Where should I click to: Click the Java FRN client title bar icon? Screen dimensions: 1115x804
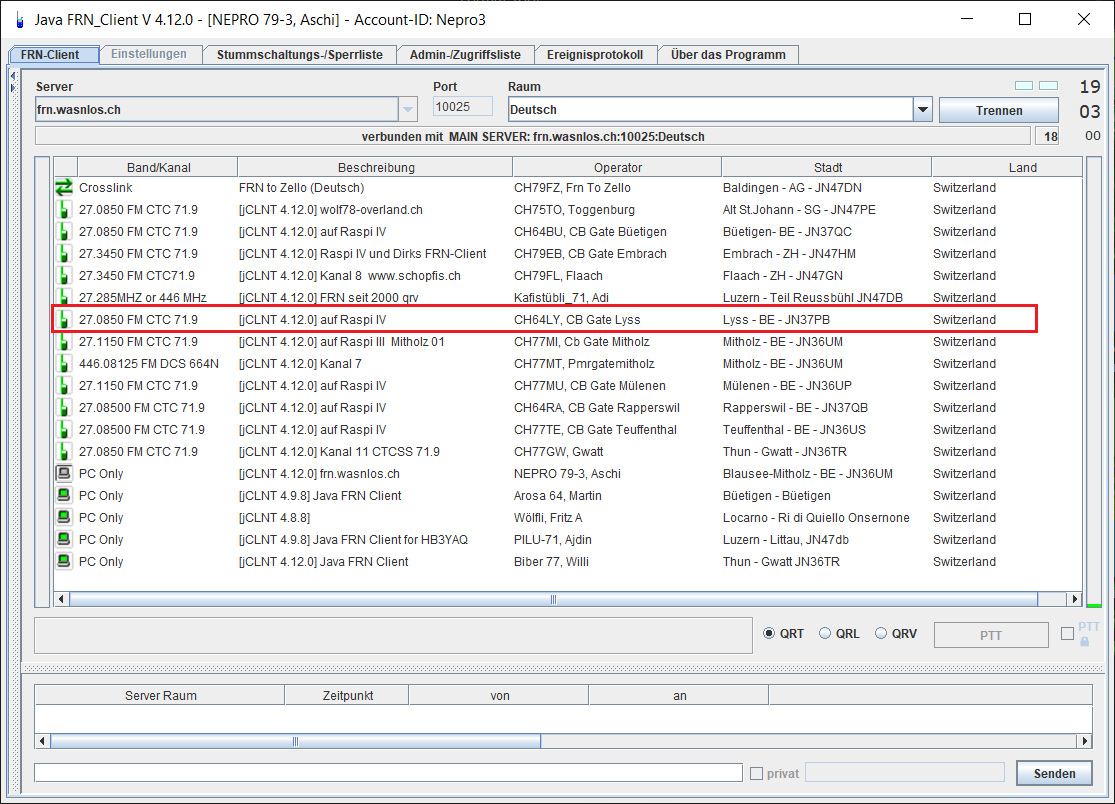click(19, 20)
